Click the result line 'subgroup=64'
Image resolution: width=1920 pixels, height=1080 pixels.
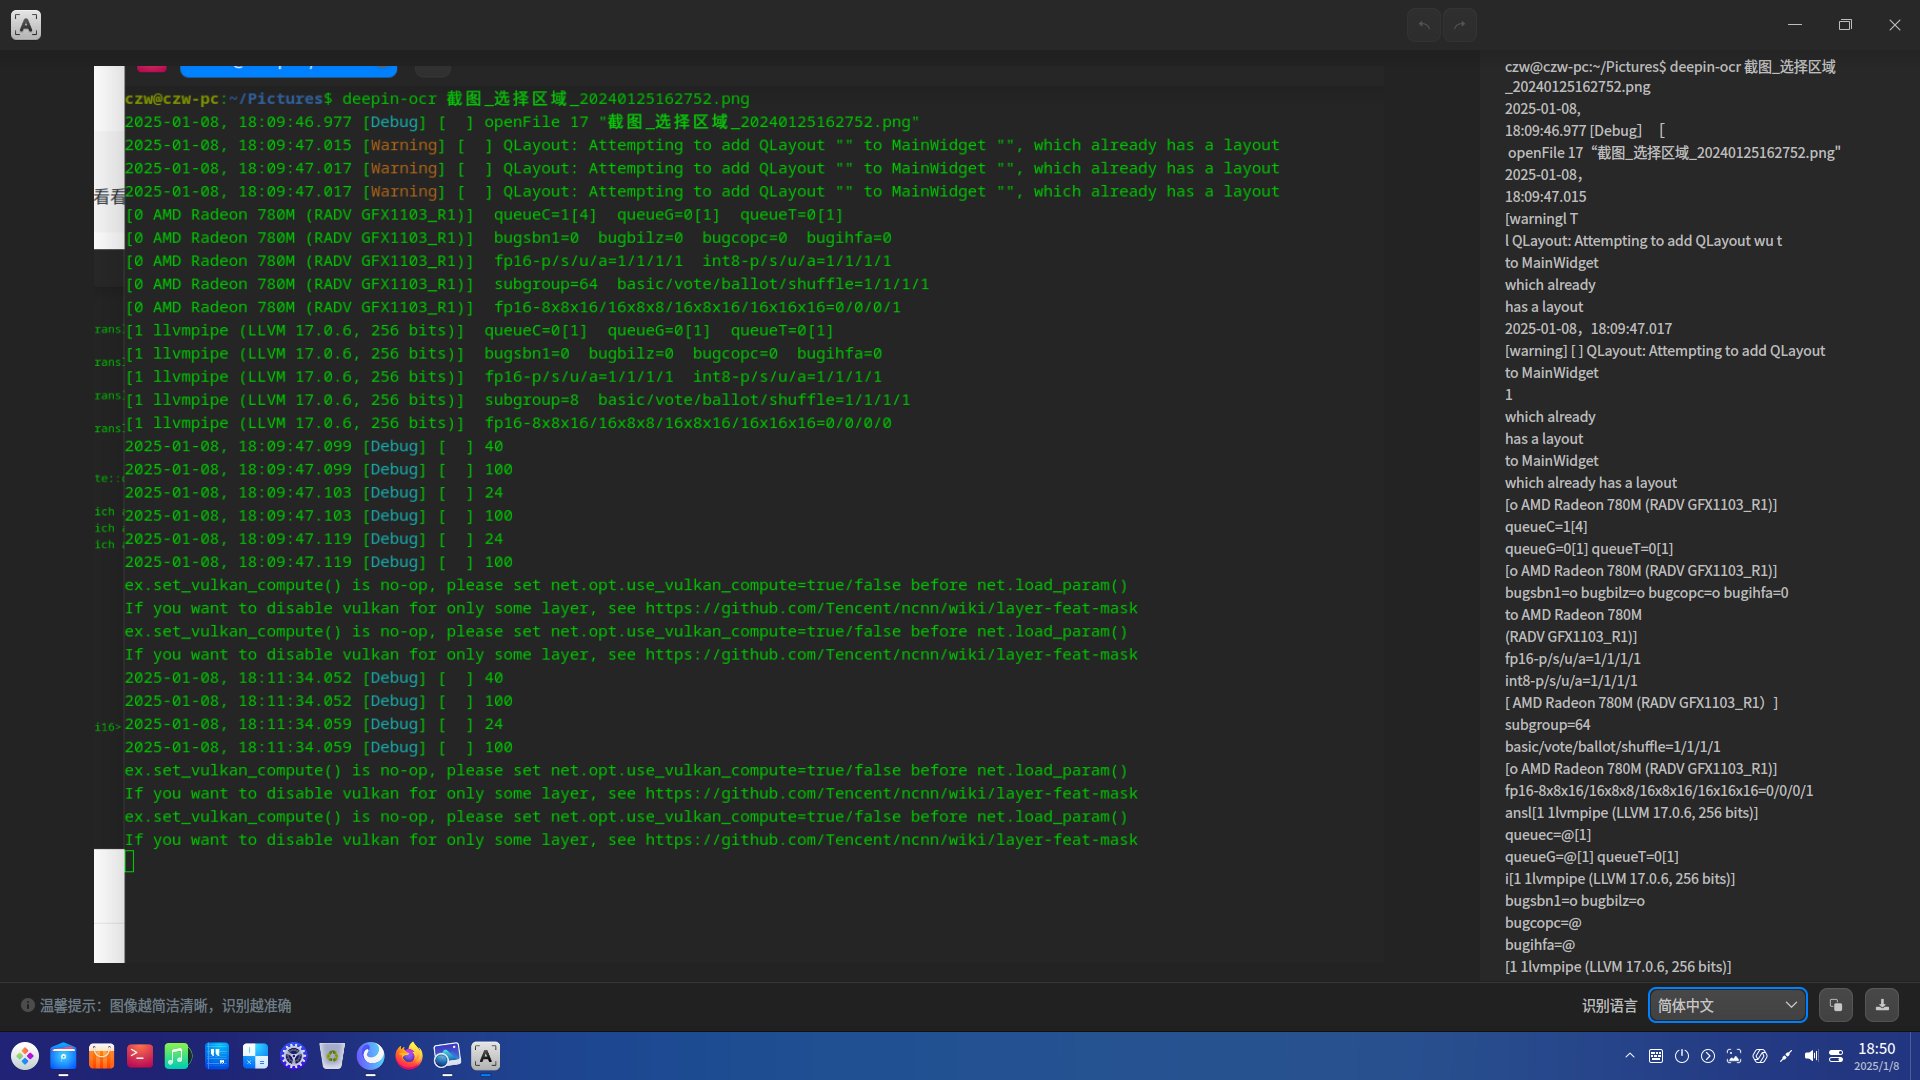1547,725
